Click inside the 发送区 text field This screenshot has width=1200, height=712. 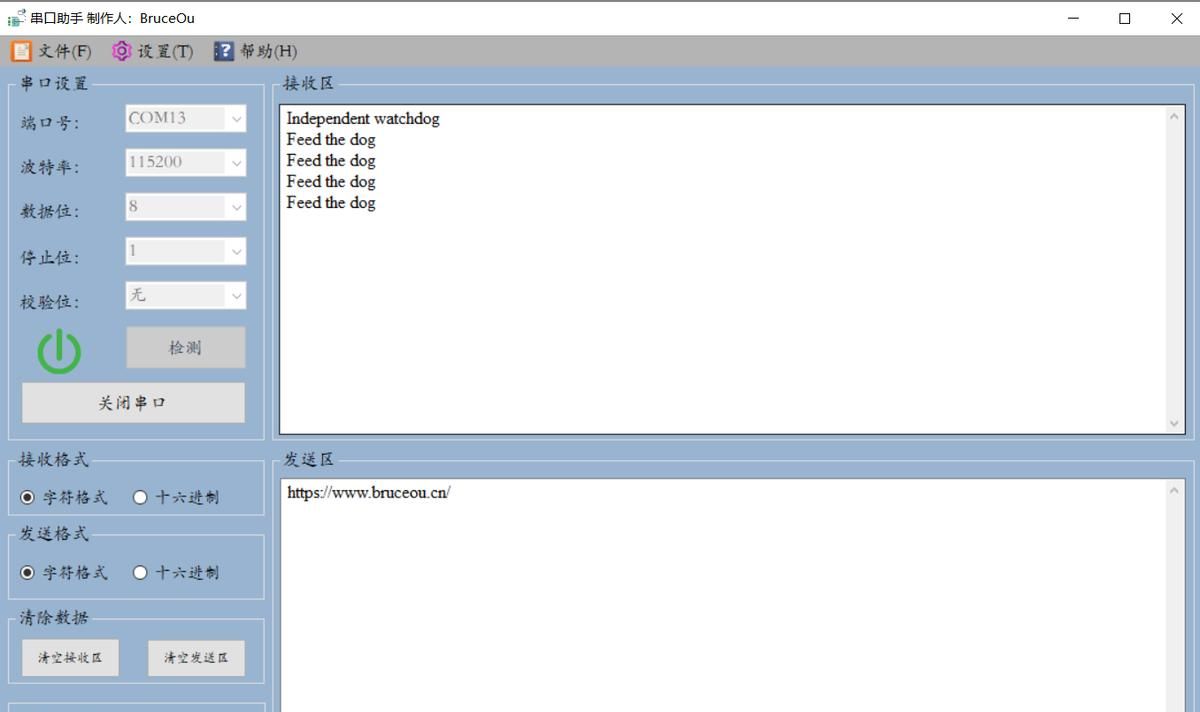720,600
